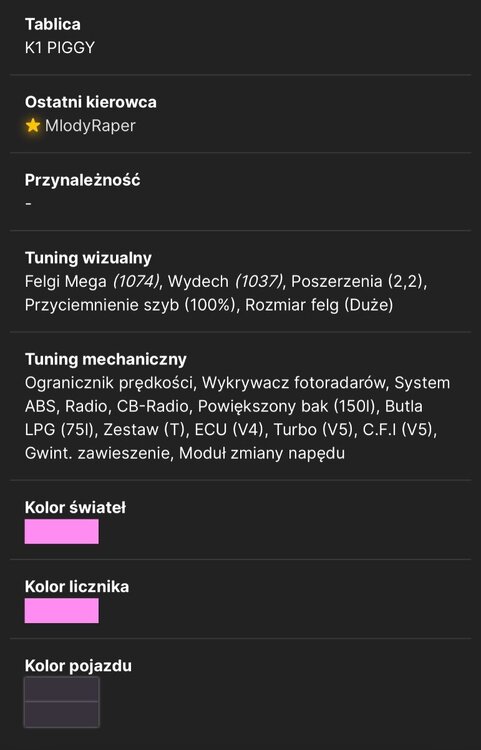Viewport: 481px width, 750px height.
Task: Click the gold star icon next to MlodyRaper
Action: click(x=33, y=126)
